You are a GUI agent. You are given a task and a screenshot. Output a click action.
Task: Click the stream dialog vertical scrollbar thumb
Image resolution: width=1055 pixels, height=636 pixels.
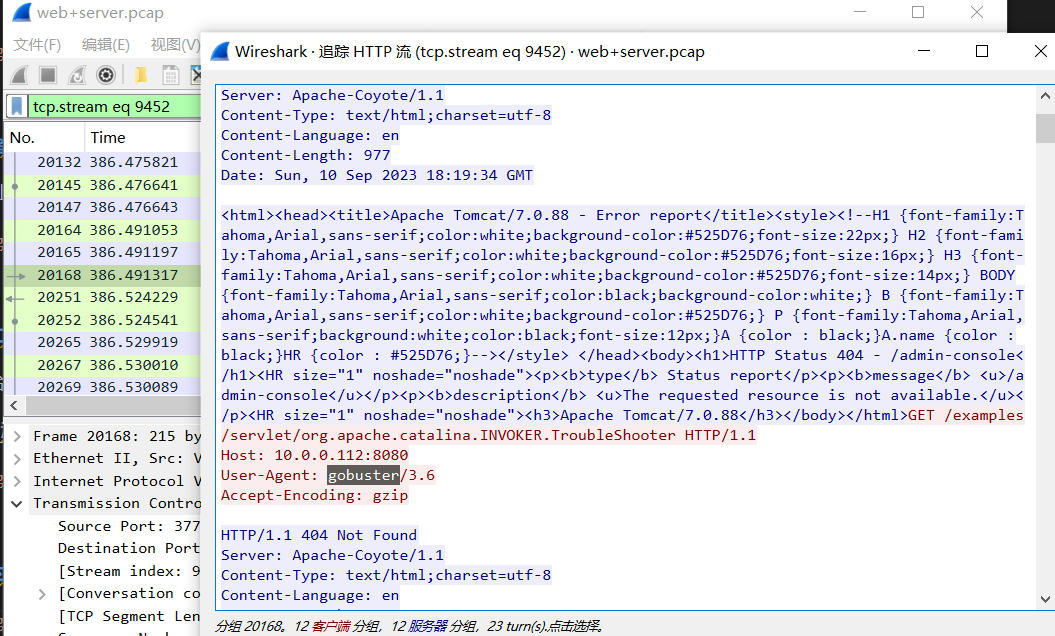tap(1044, 130)
